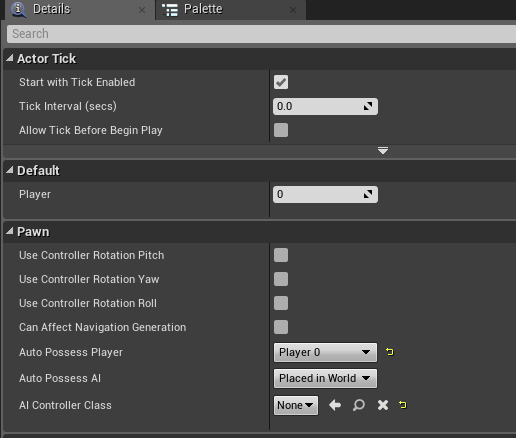
Task: Open the Auto Possess AI dropdown
Action: tap(325, 378)
